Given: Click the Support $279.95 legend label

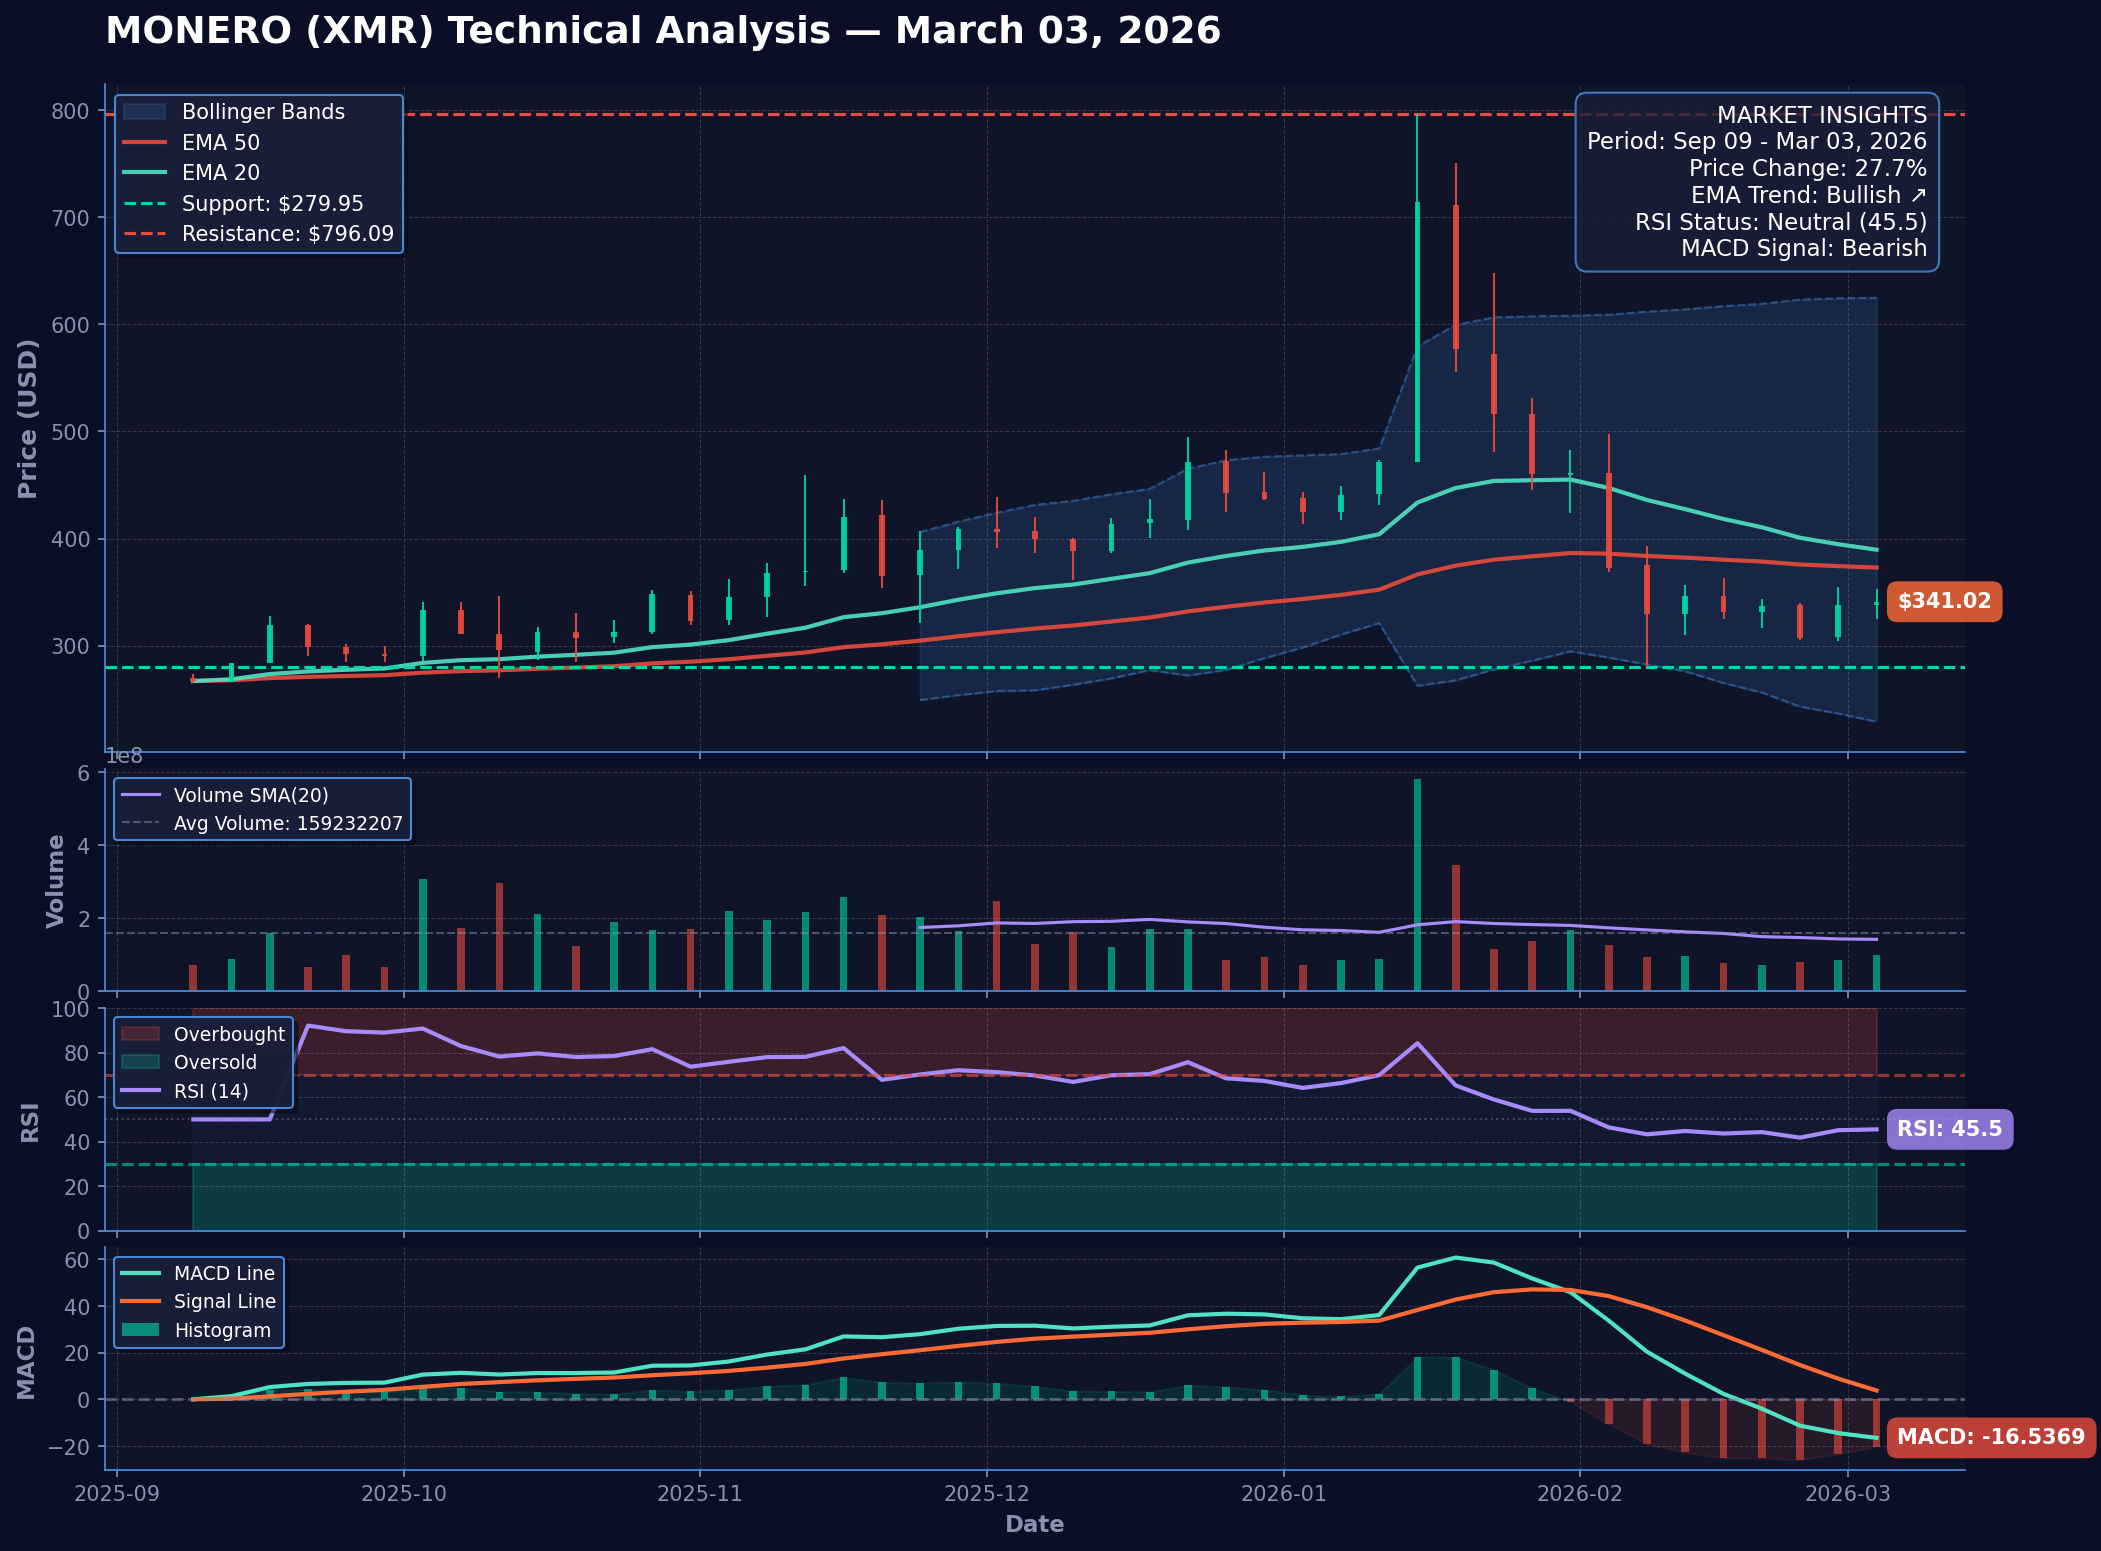Looking at the screenshot, I should [x=272, y=204].
